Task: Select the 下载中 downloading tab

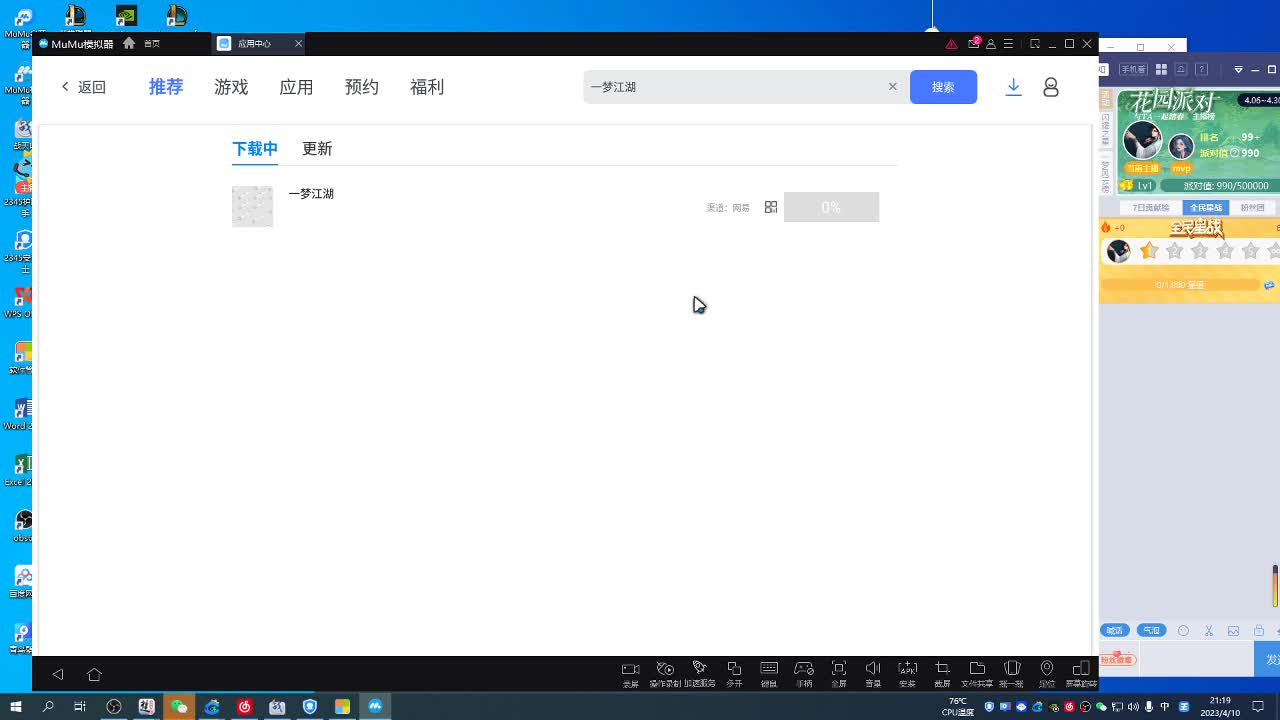Action: click(255, 149)
